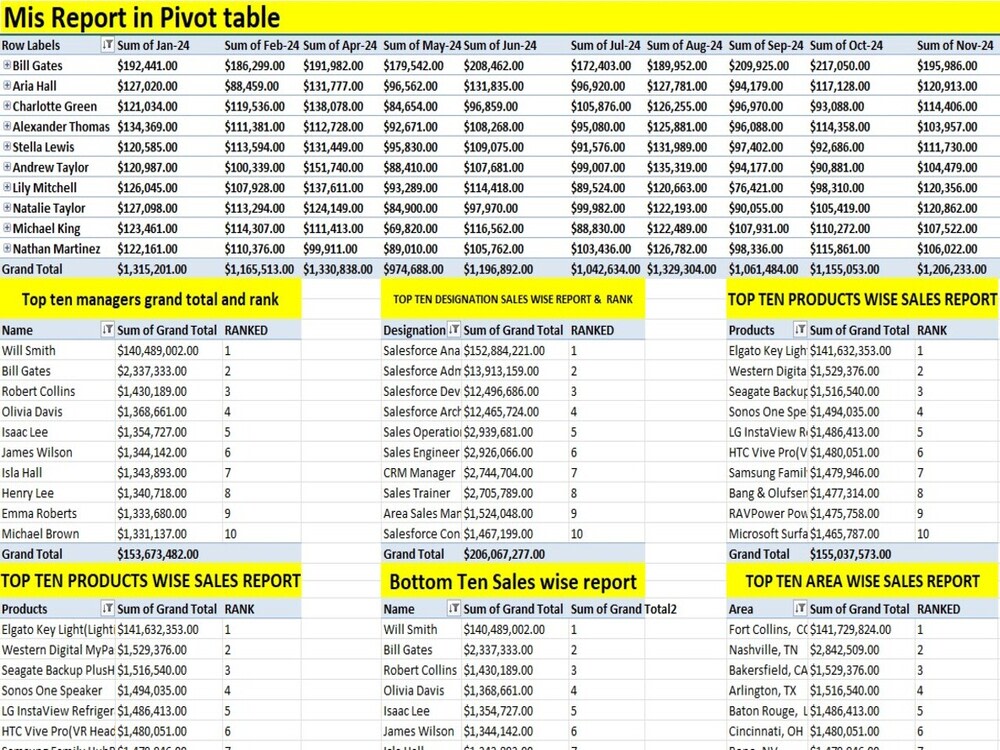Expand the Nathan Martinez pivot row
The image size is (1000, 750).
pos(7,249)
